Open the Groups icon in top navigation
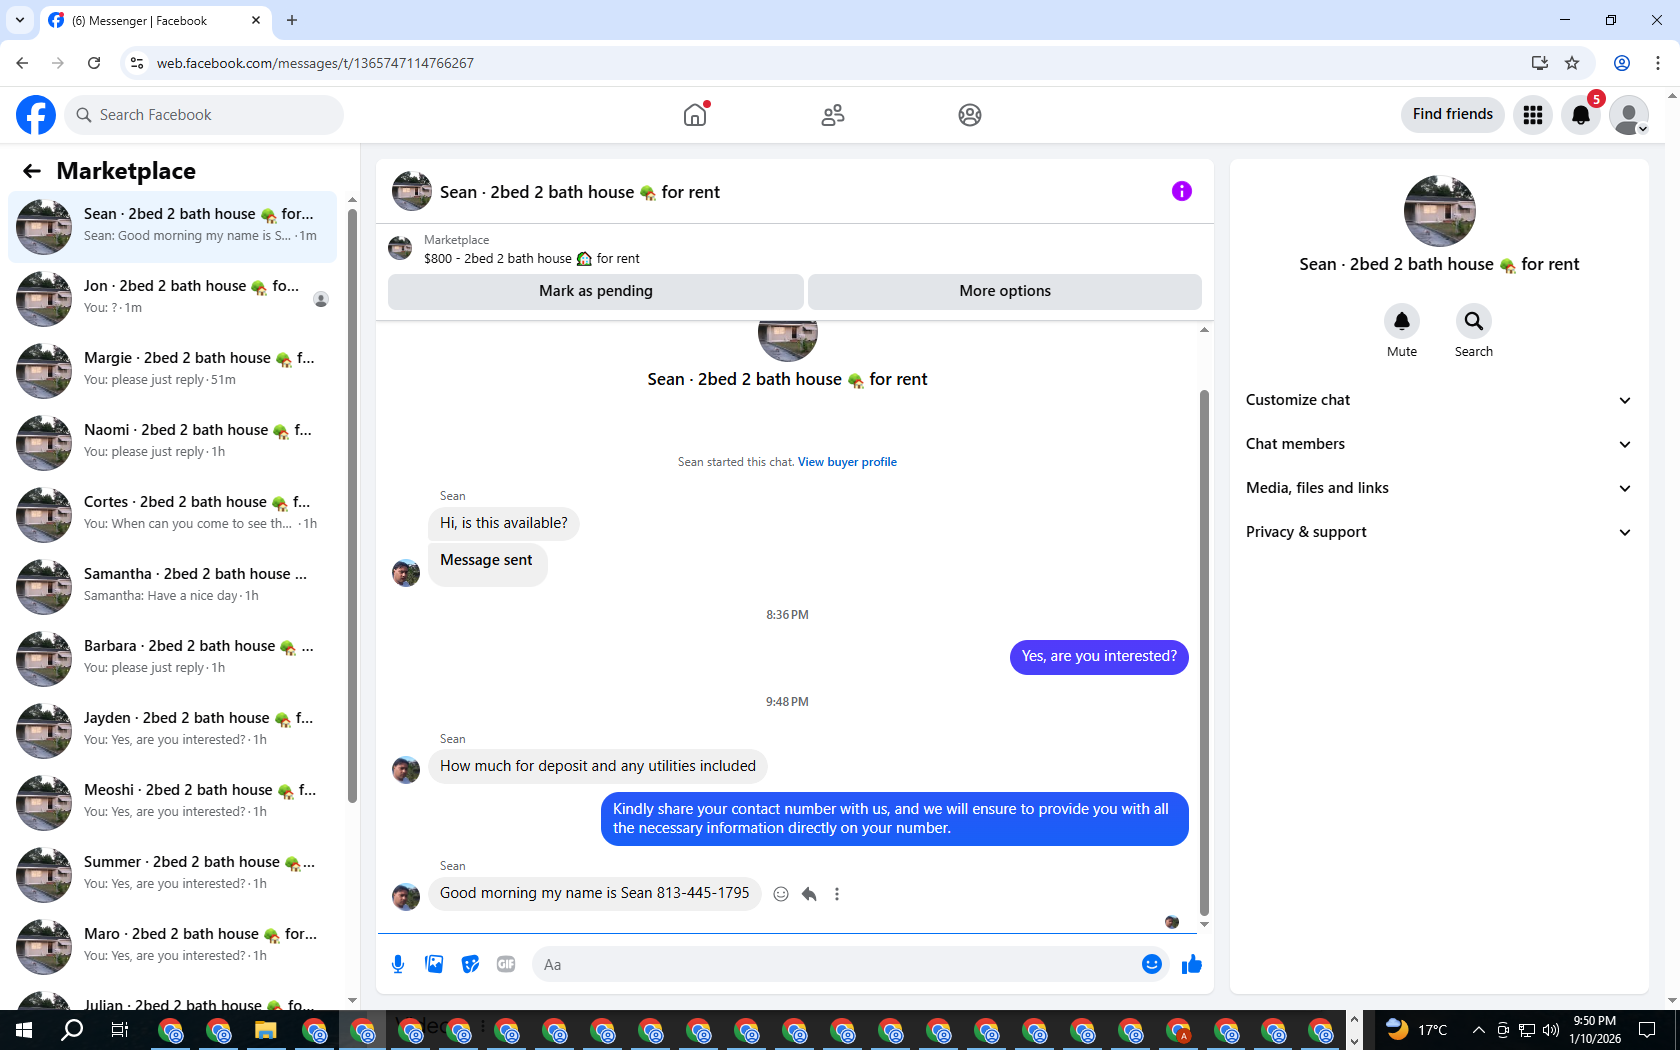Viewport: 1680px width, 1050px height. pos(970,115)
